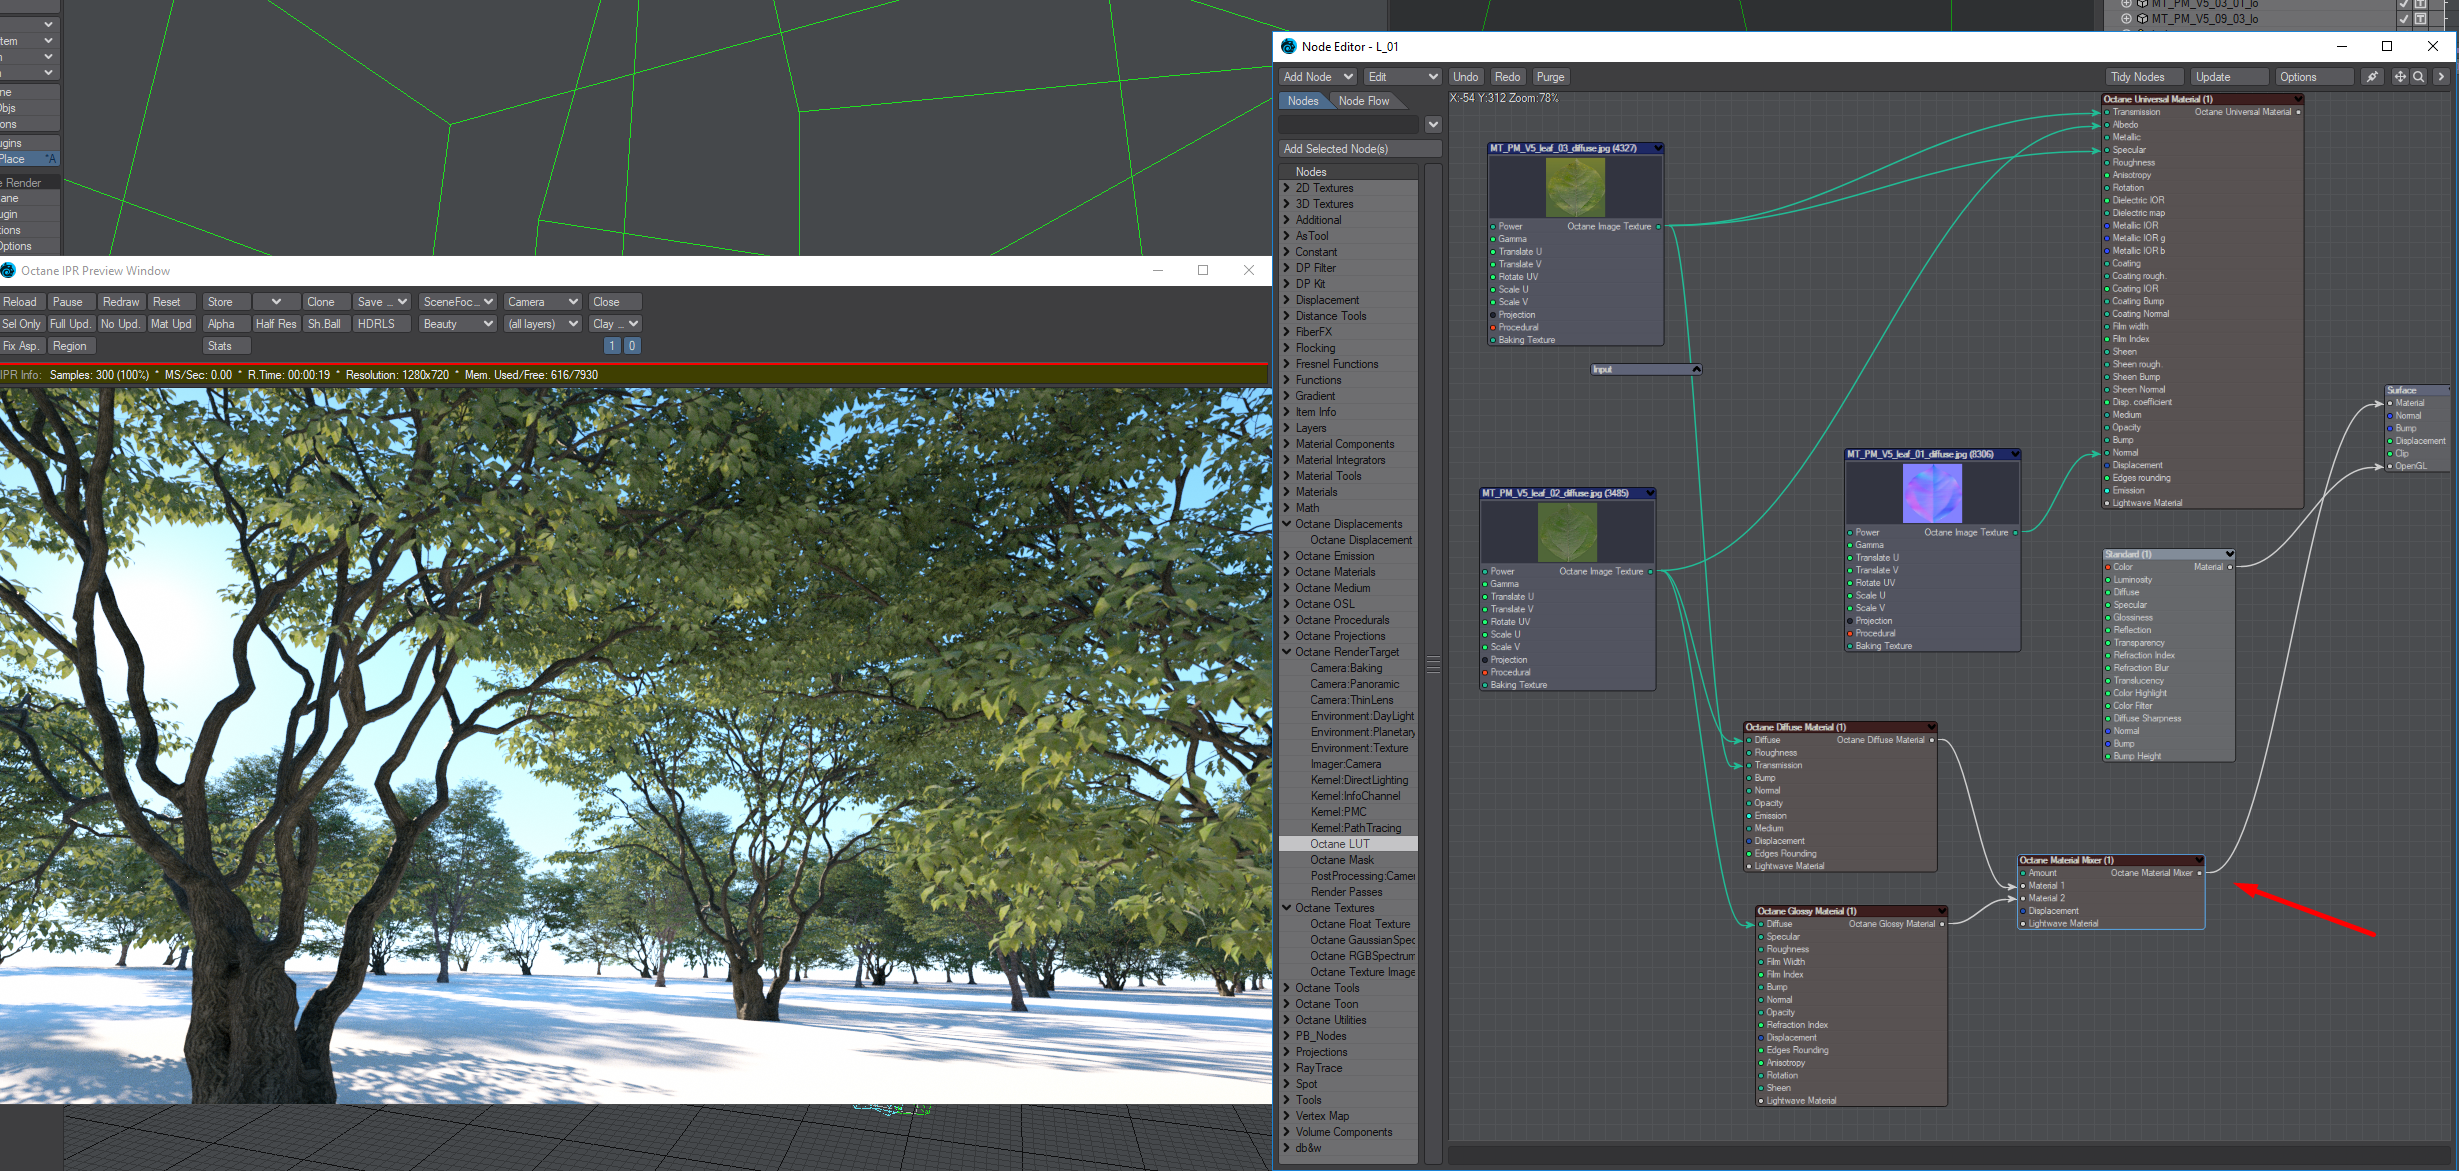Expand the Octane Materials category
Viewport: 2459px width, 1171px height.
1287,572
